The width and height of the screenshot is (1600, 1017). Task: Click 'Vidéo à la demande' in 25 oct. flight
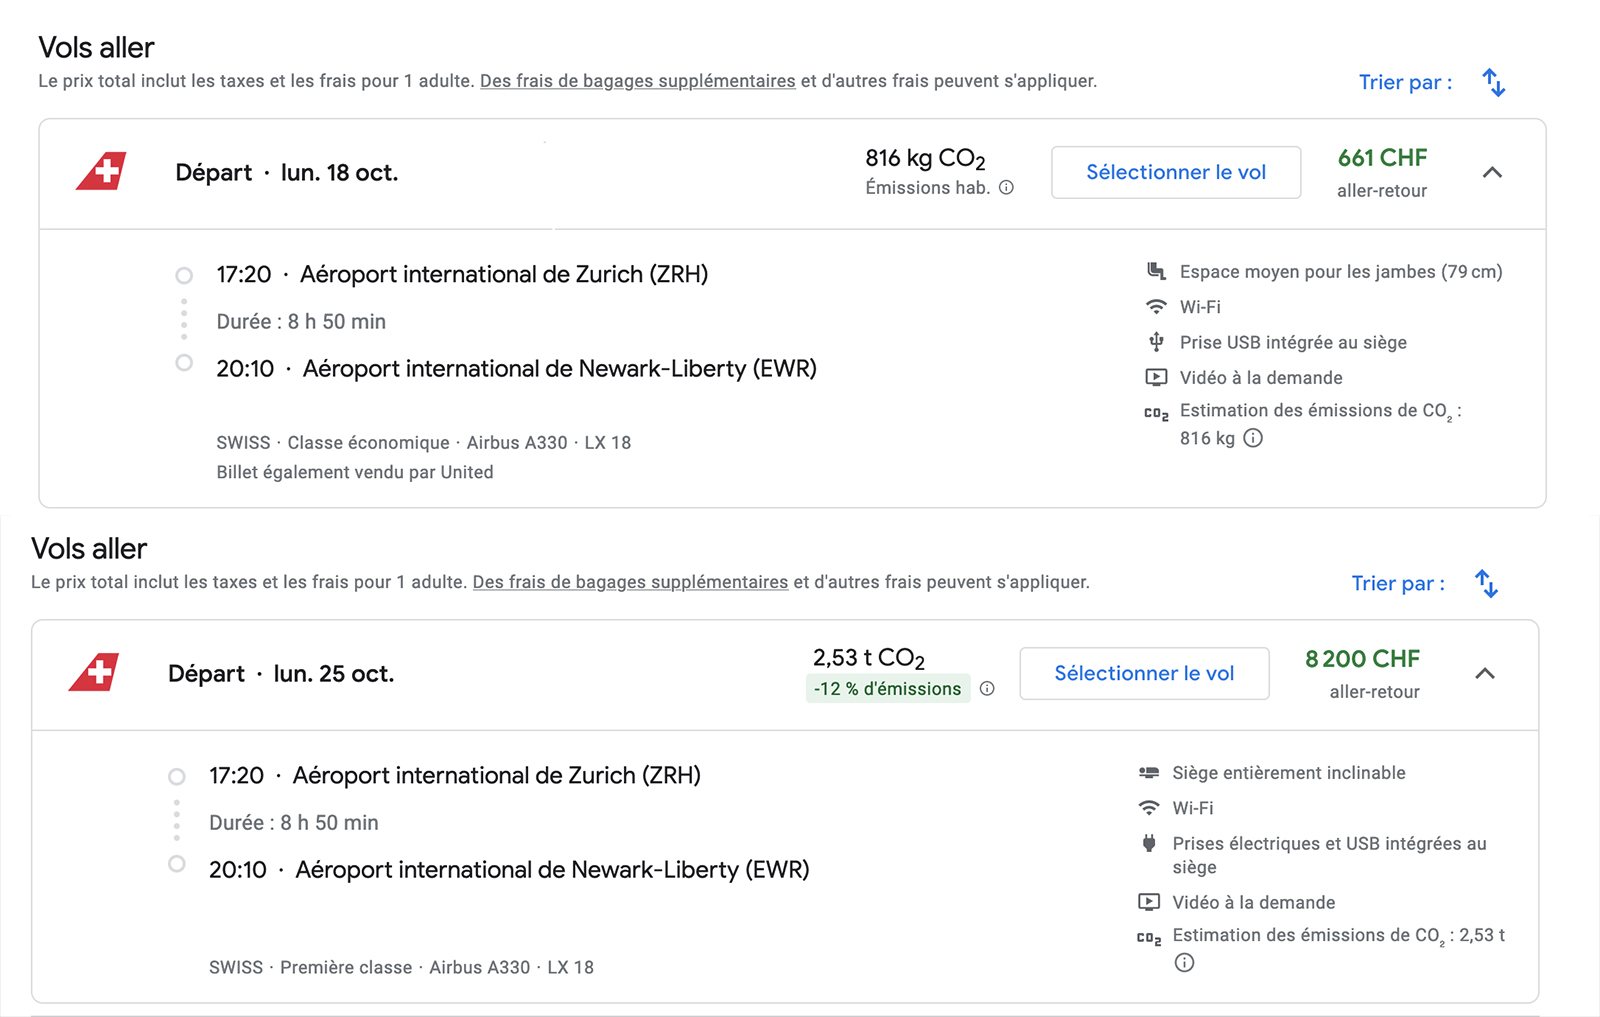(x=1254, y=902)
